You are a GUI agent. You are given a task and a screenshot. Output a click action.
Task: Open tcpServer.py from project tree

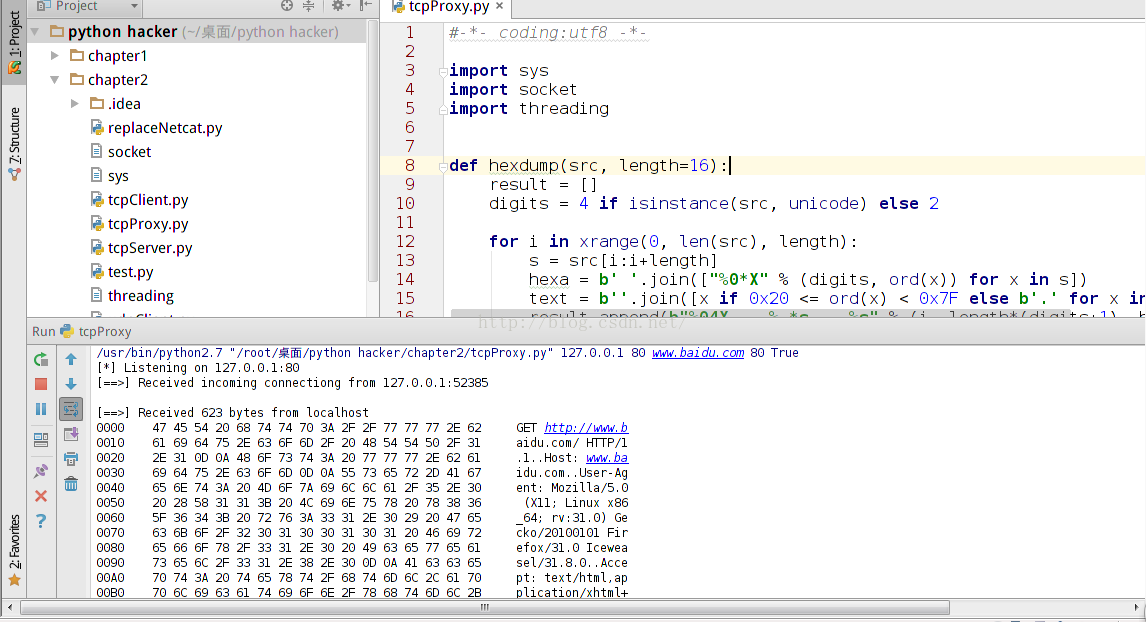point(150,249)
